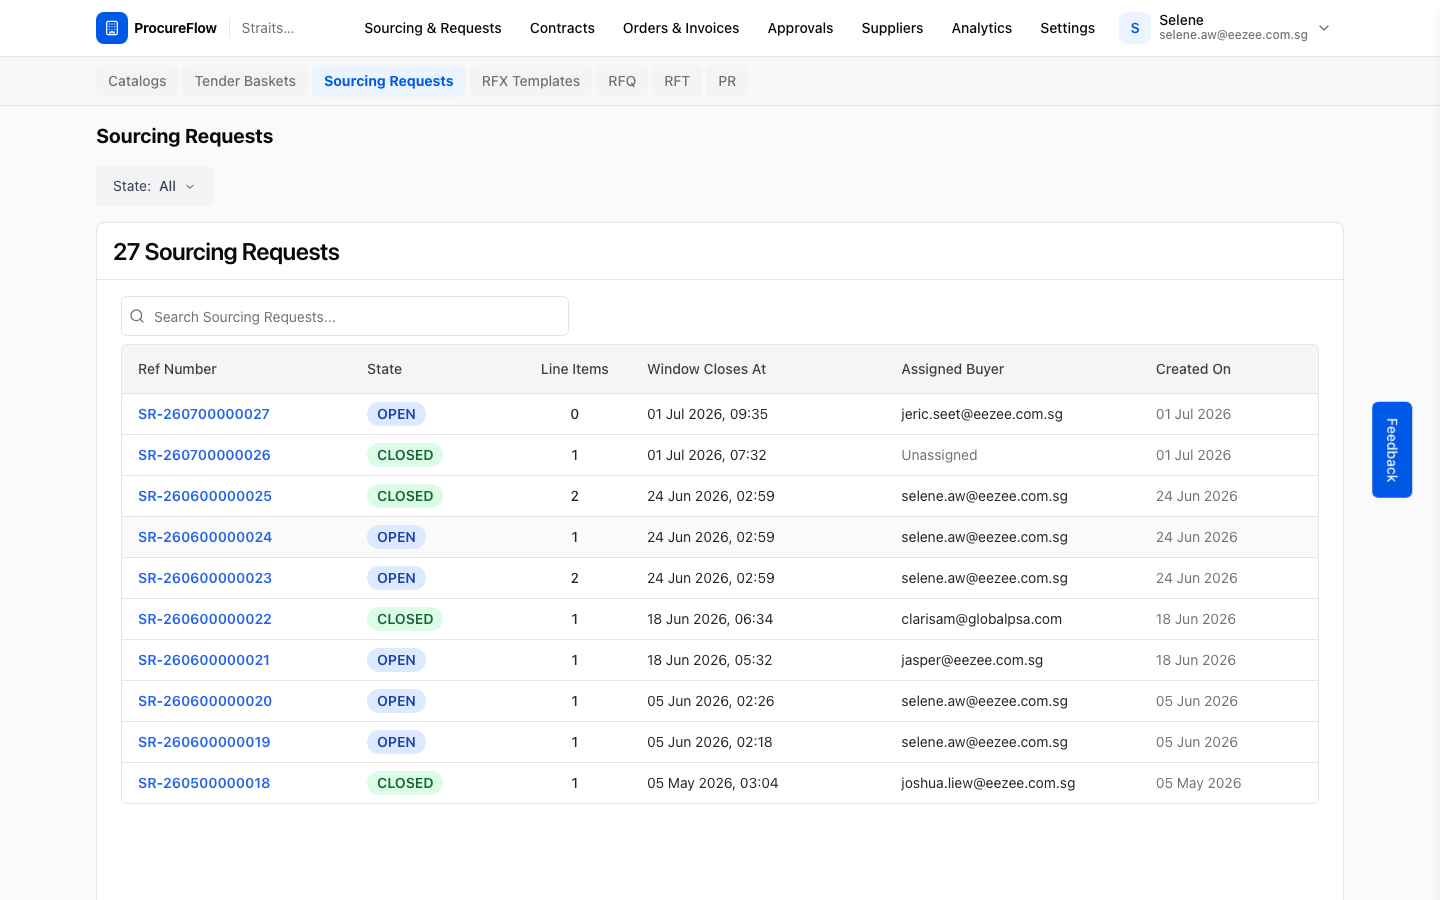Click the Selene user avatar
Screen dimensions: 1440x900
point(1135,28)
